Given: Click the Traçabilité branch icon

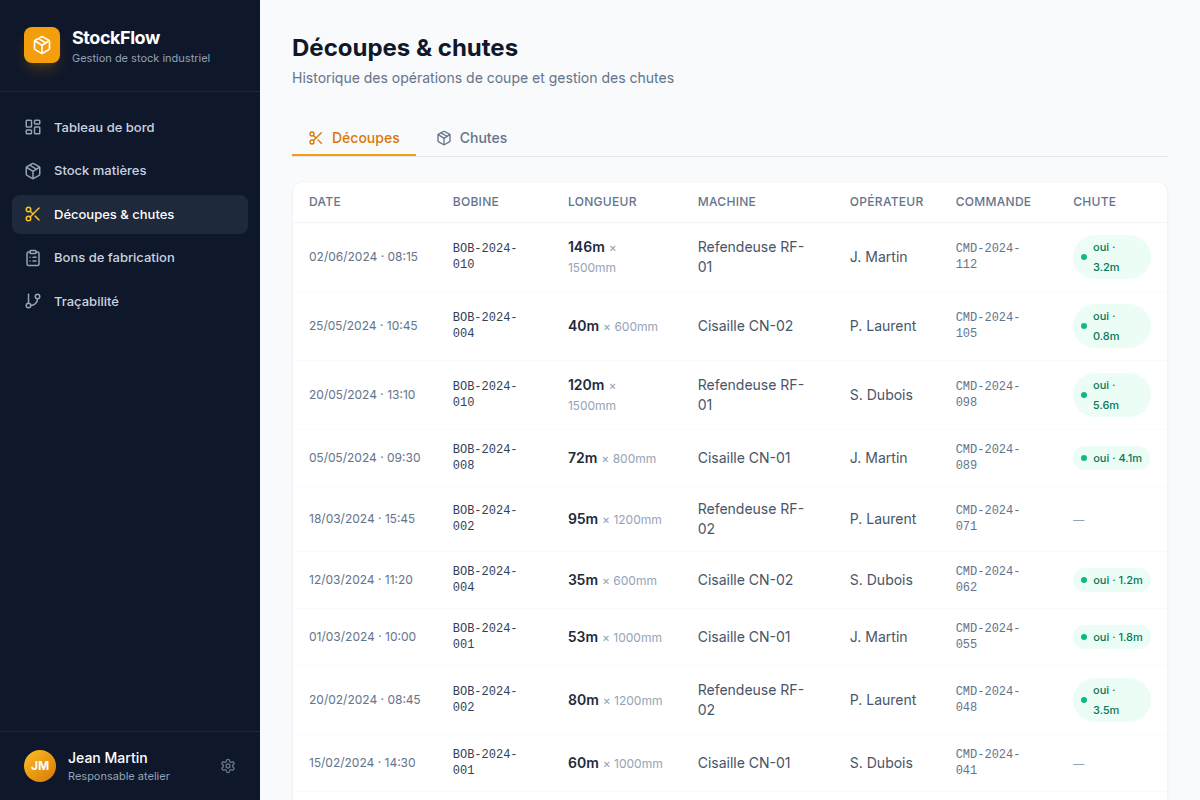Looking at the screenshot, I should (33, 301).
